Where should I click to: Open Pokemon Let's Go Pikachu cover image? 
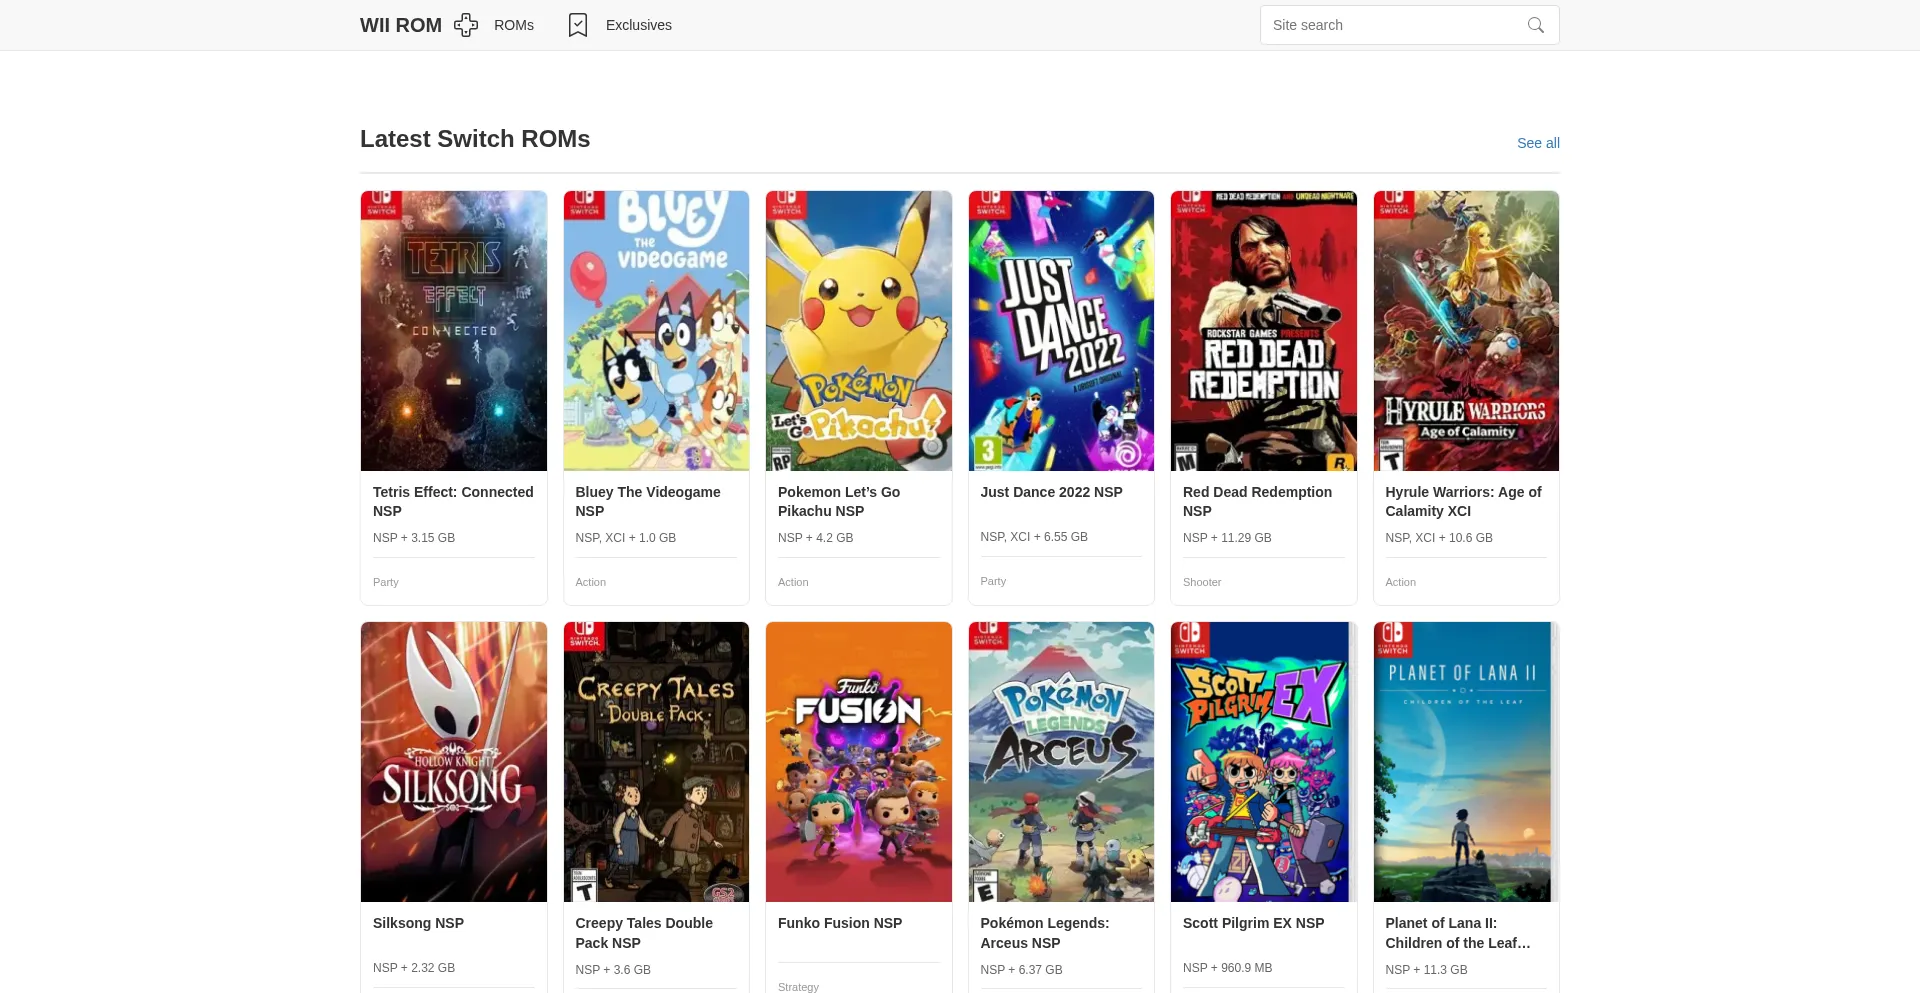click(859, 331)
